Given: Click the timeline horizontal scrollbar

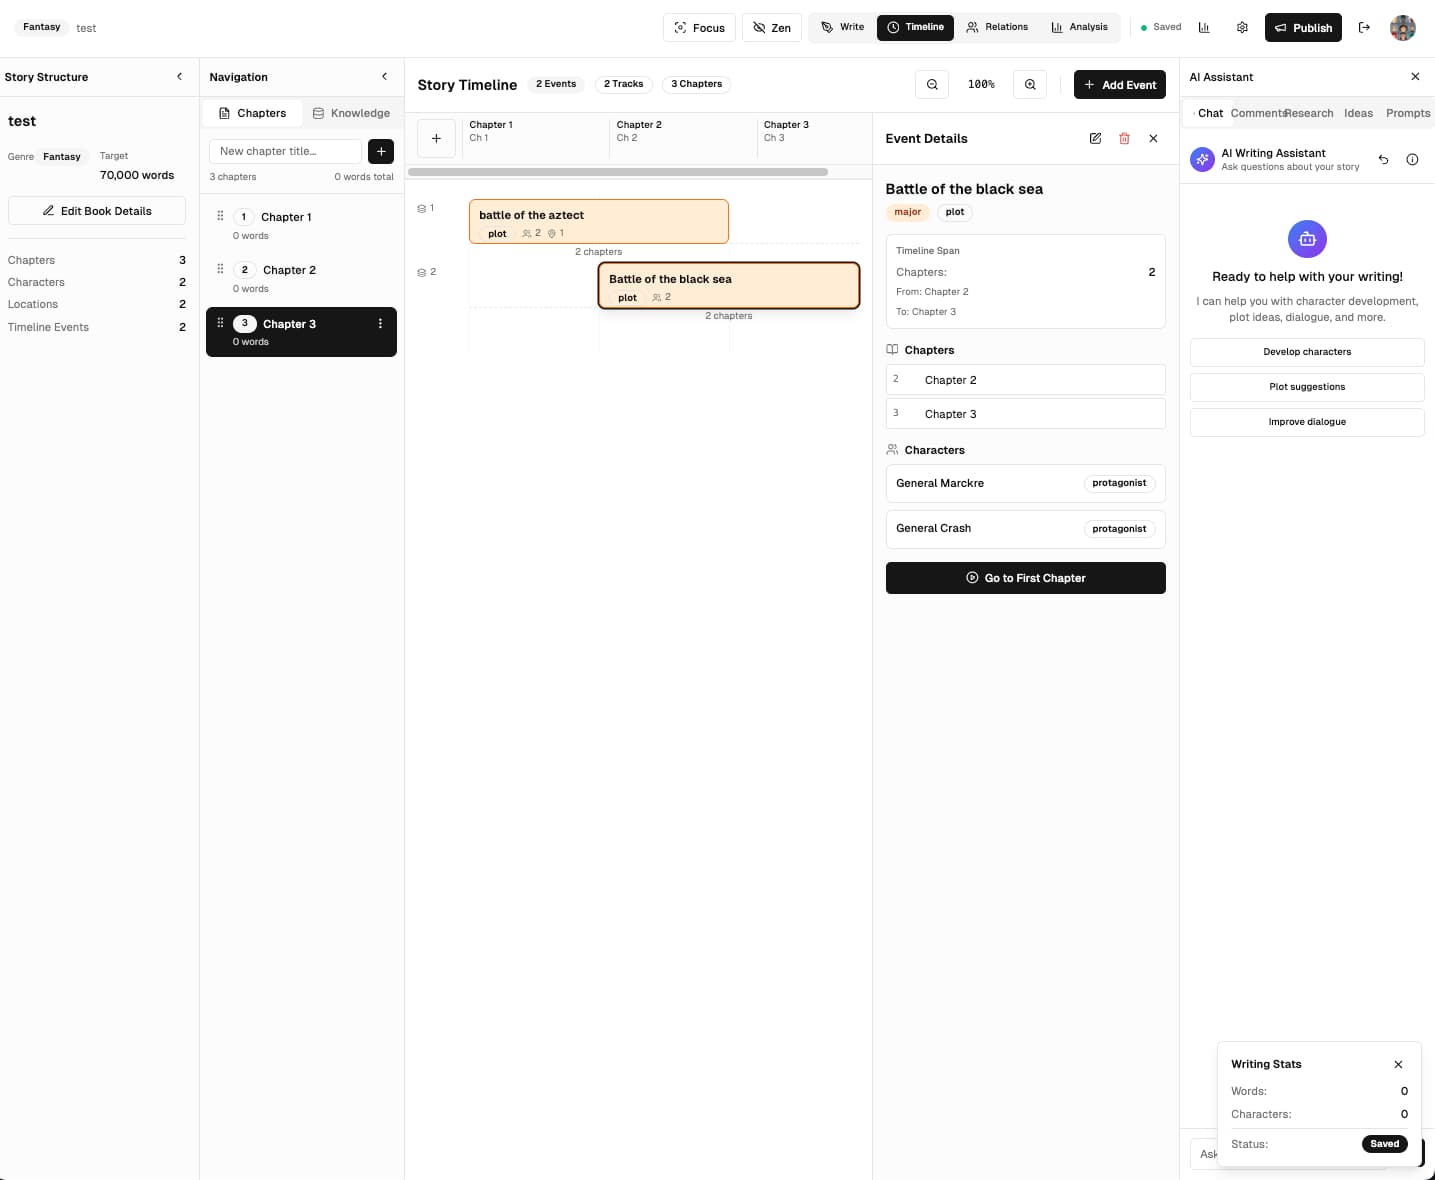Looking at the screenshot, I should click(618, 172).
